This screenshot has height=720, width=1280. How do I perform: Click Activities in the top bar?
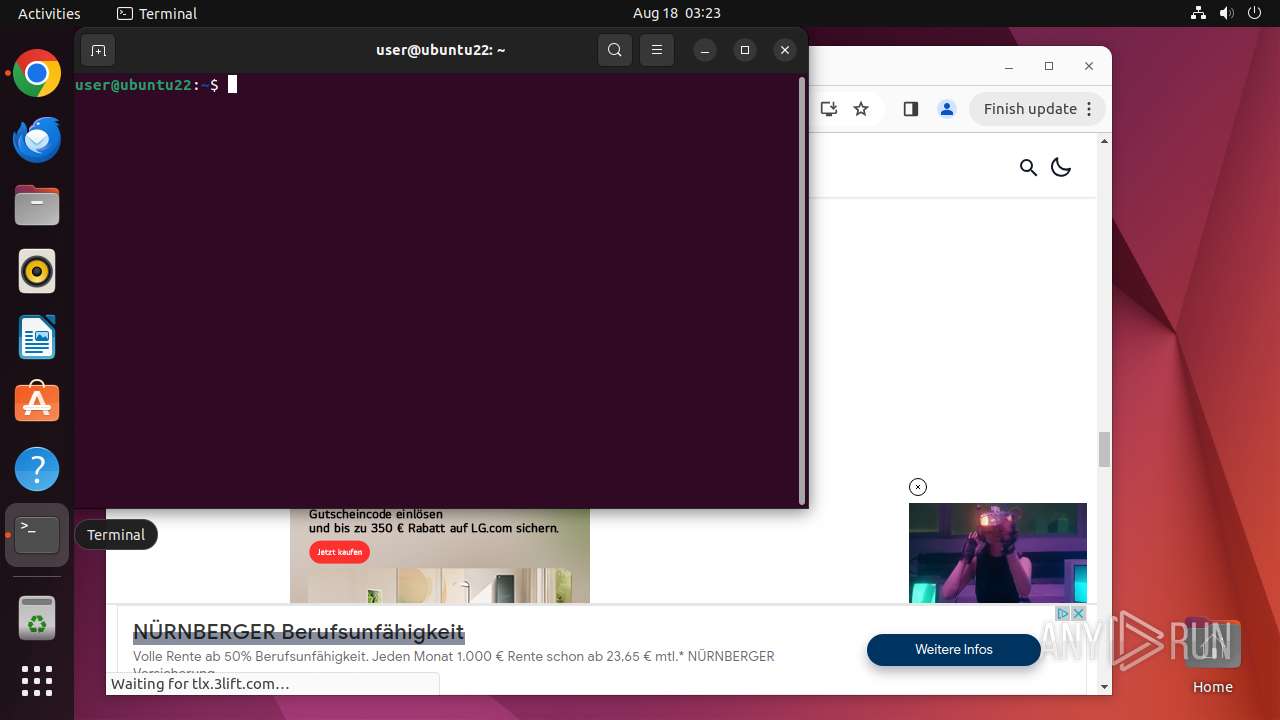[49, 13]
